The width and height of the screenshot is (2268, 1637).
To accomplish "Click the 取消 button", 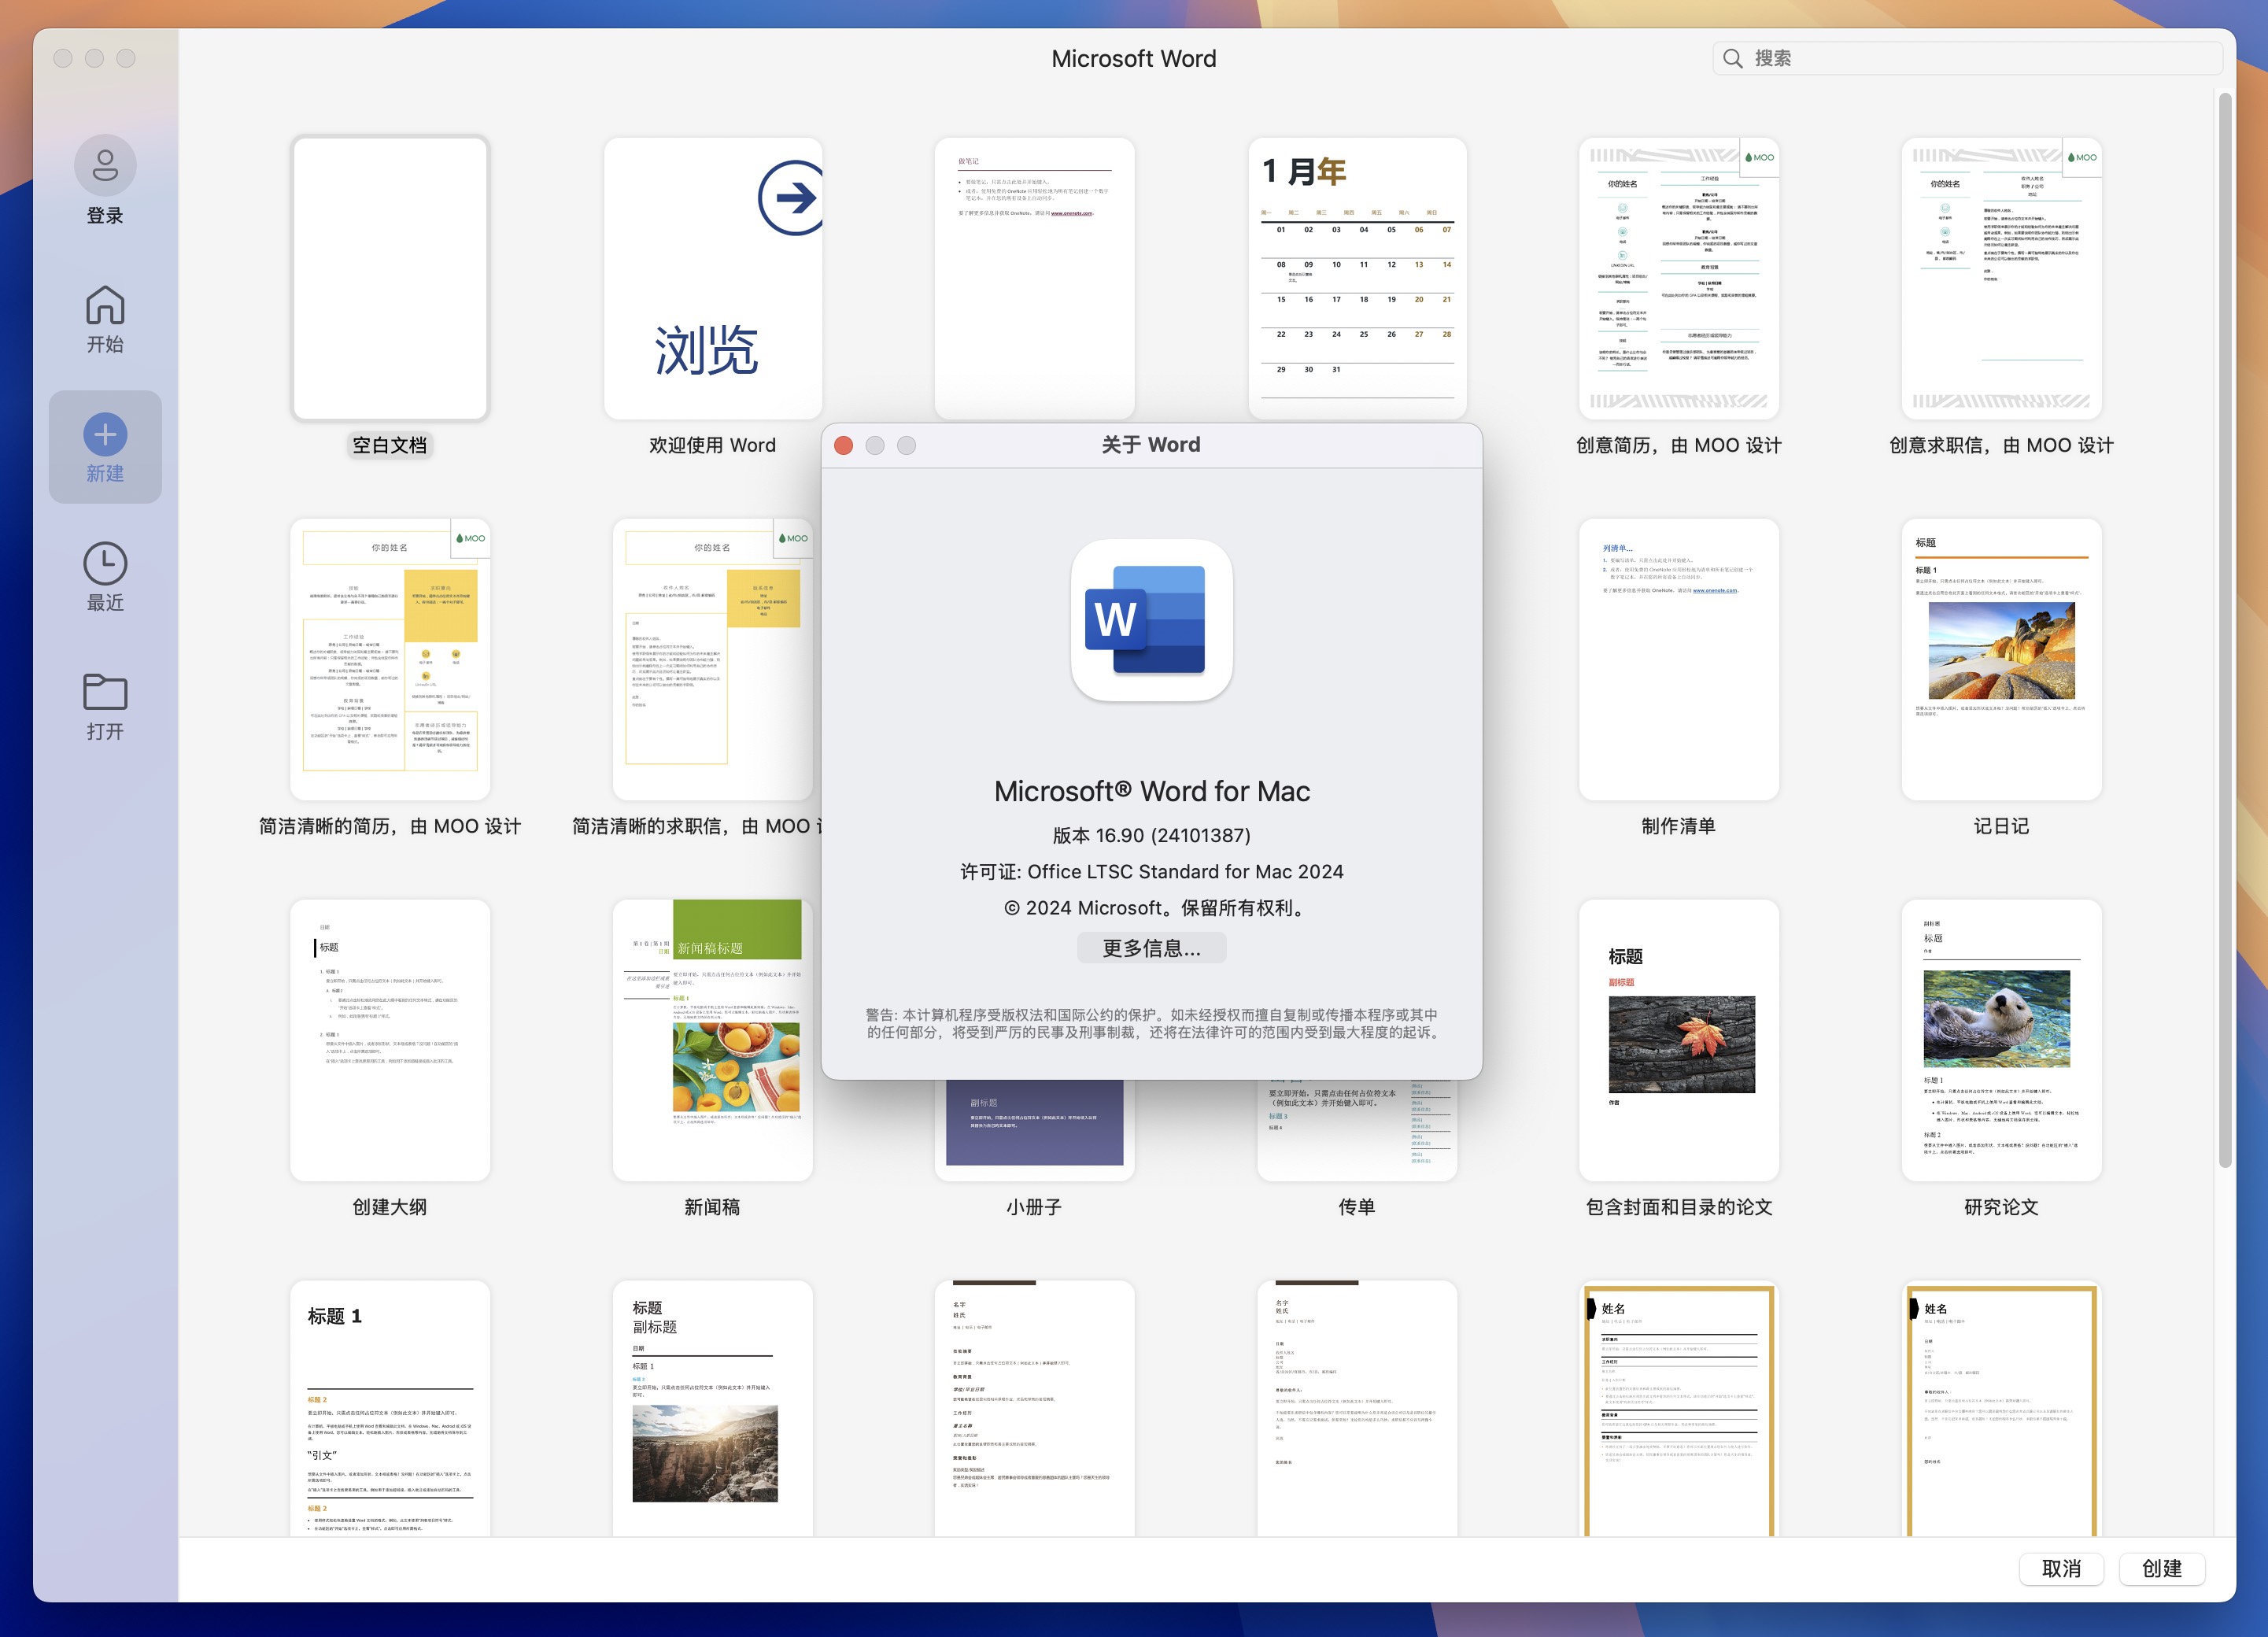I will click(x=2061, y=1569).
